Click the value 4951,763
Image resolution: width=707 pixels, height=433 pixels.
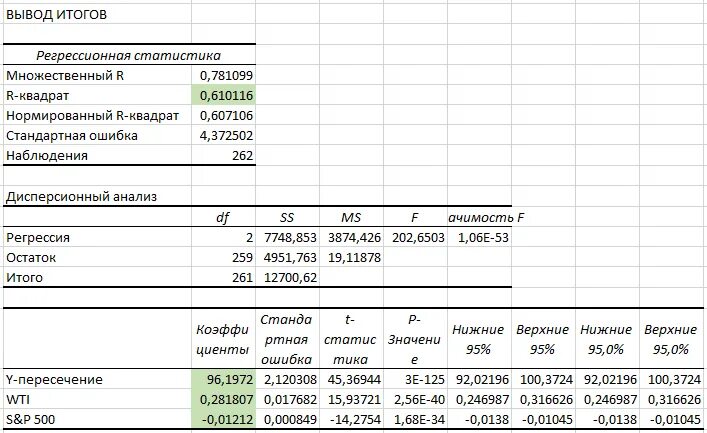pyautogui.click(x=290, y=258)
